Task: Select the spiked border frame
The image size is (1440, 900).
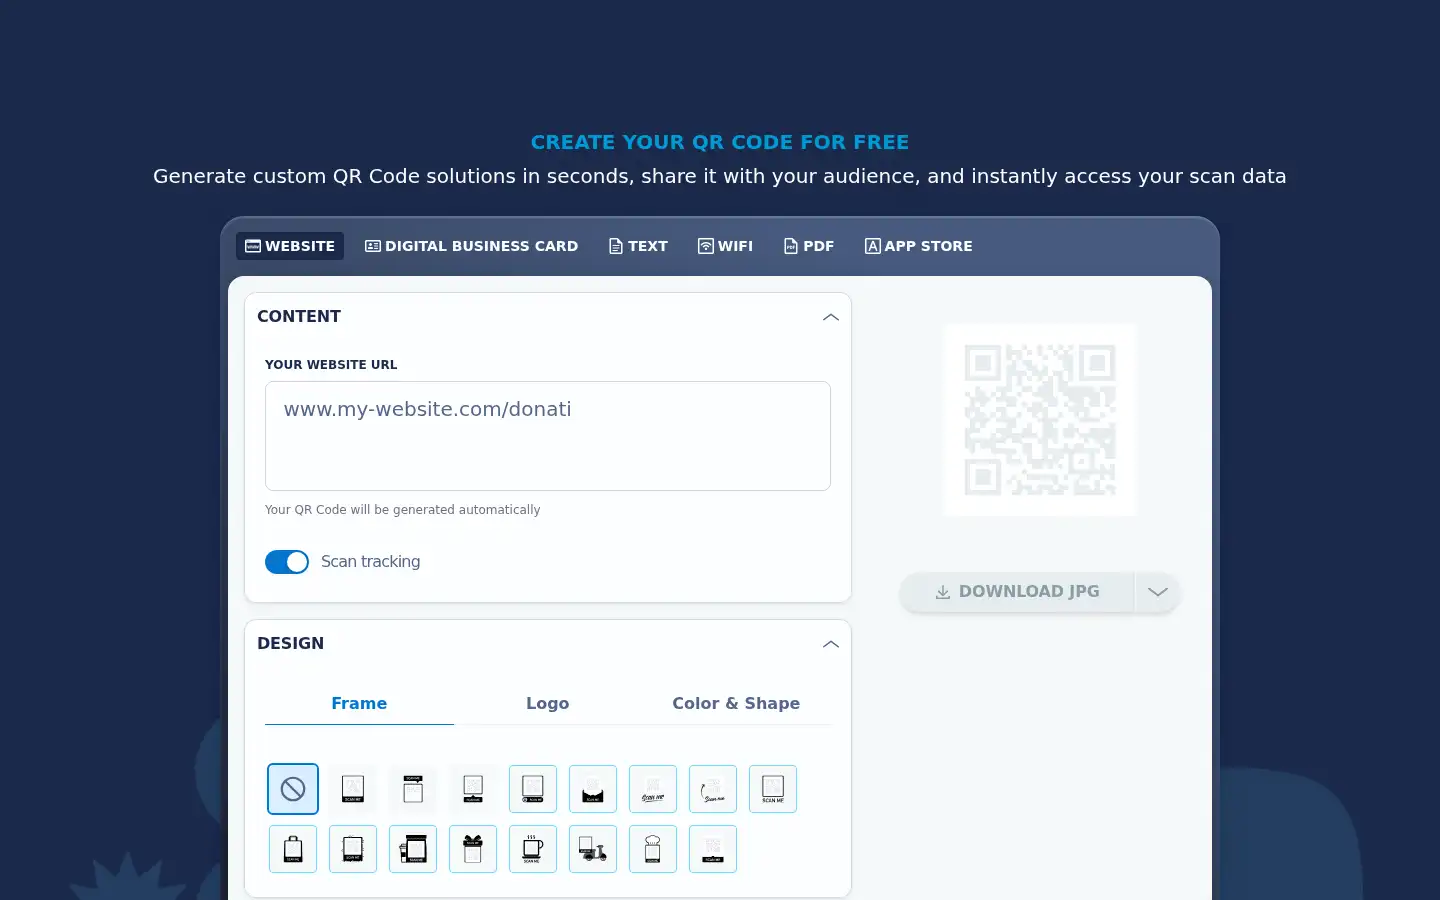Action: point(353,849)
